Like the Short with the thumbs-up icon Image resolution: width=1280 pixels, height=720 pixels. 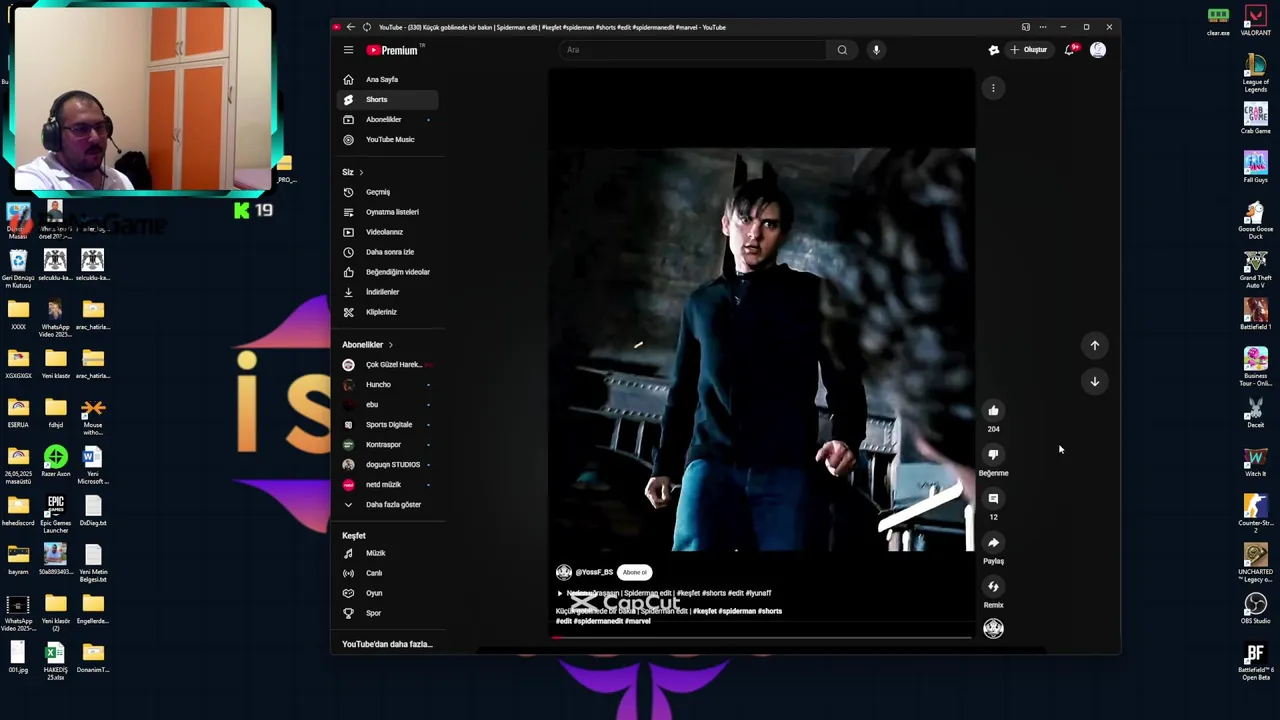pyautogui.click(x=993, y=410)
